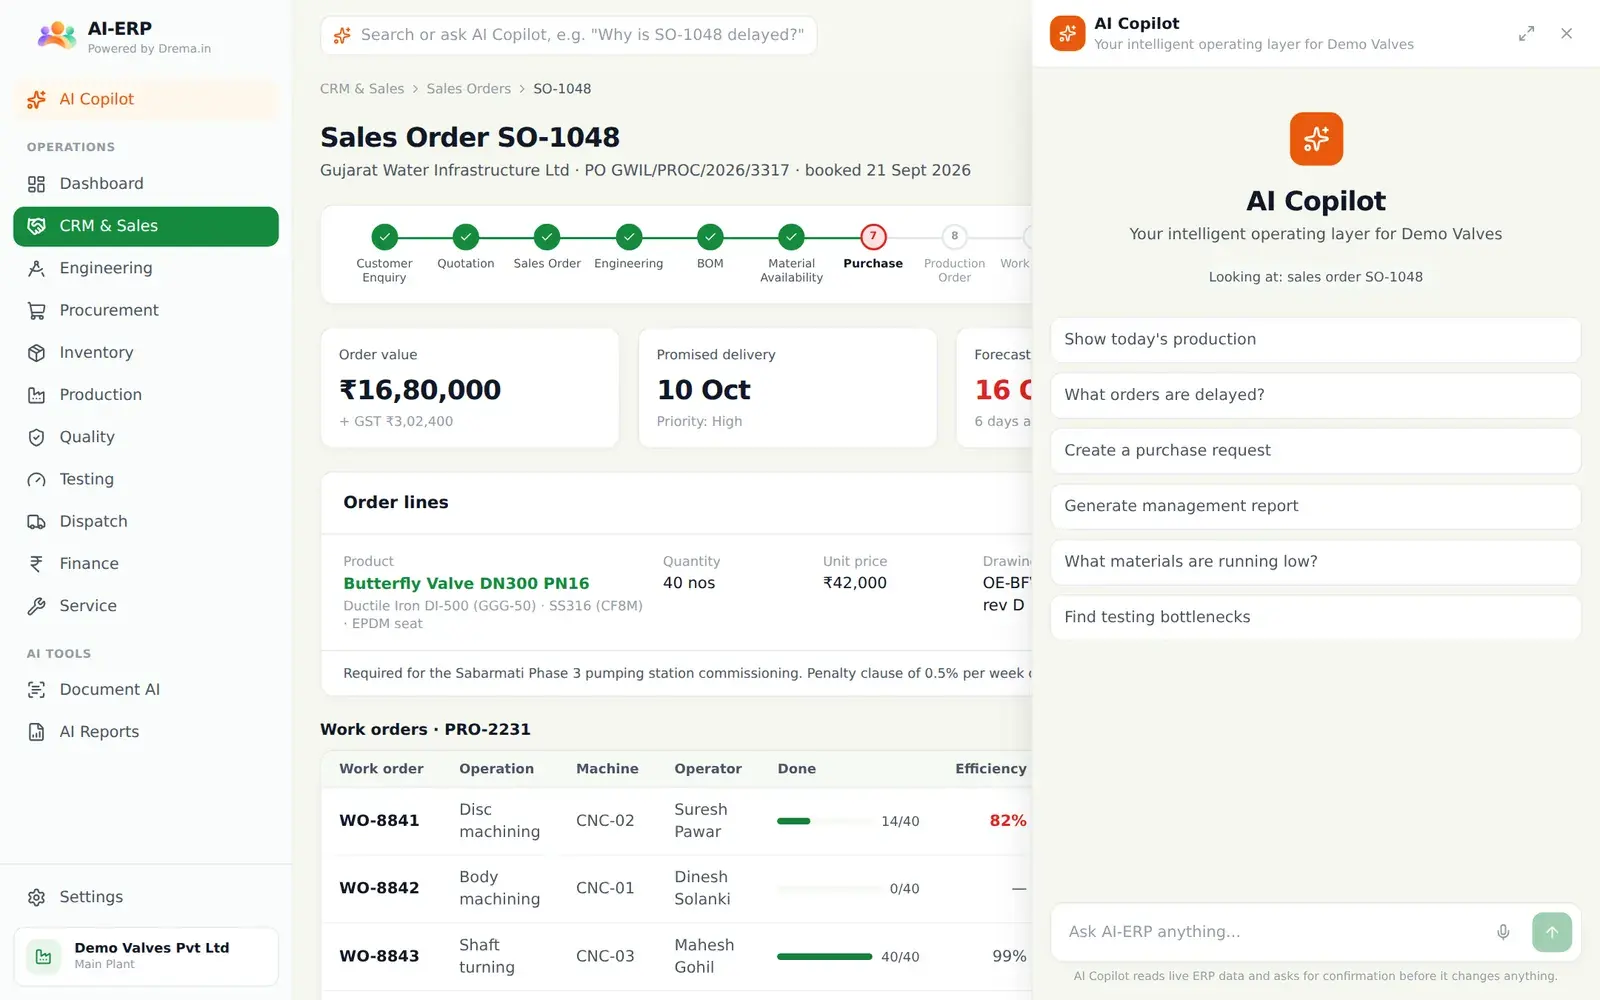Pick 'Find testing bottlenecks' suggestion

[x=1315, y=617]
